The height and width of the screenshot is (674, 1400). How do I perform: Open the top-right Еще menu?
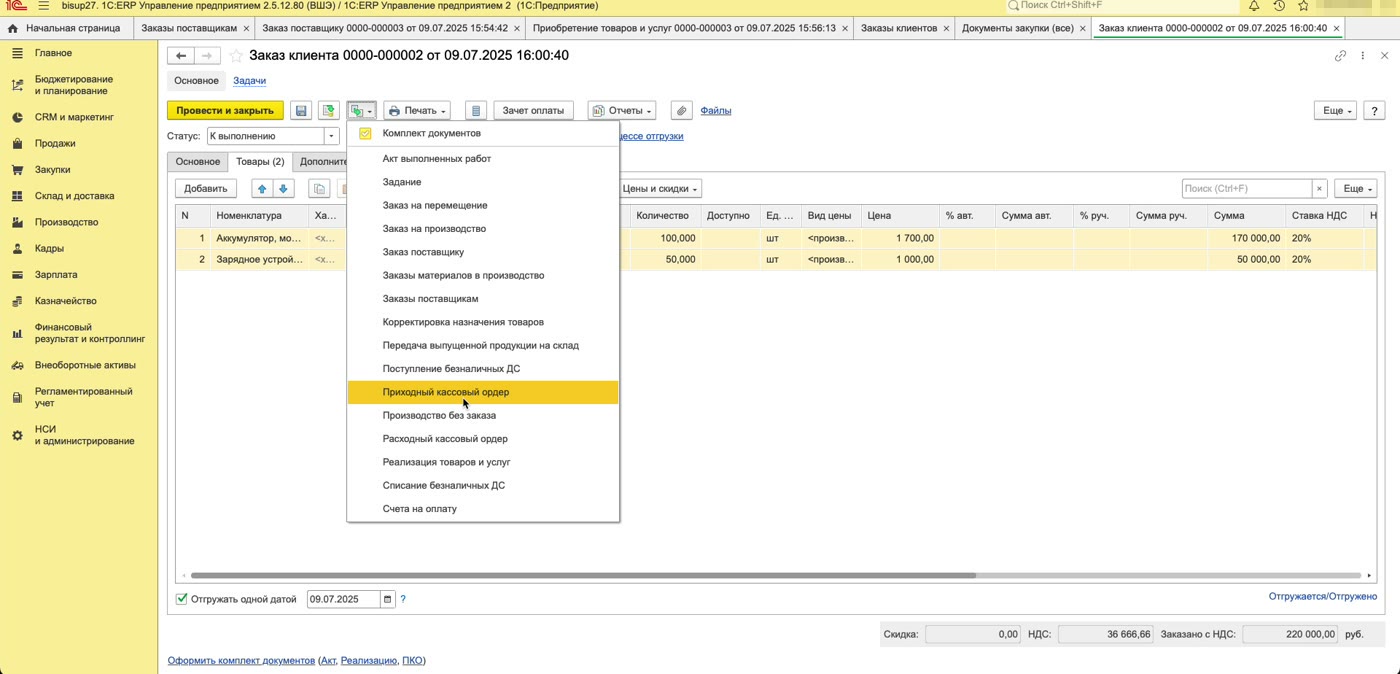click(x=1335, y=111)
